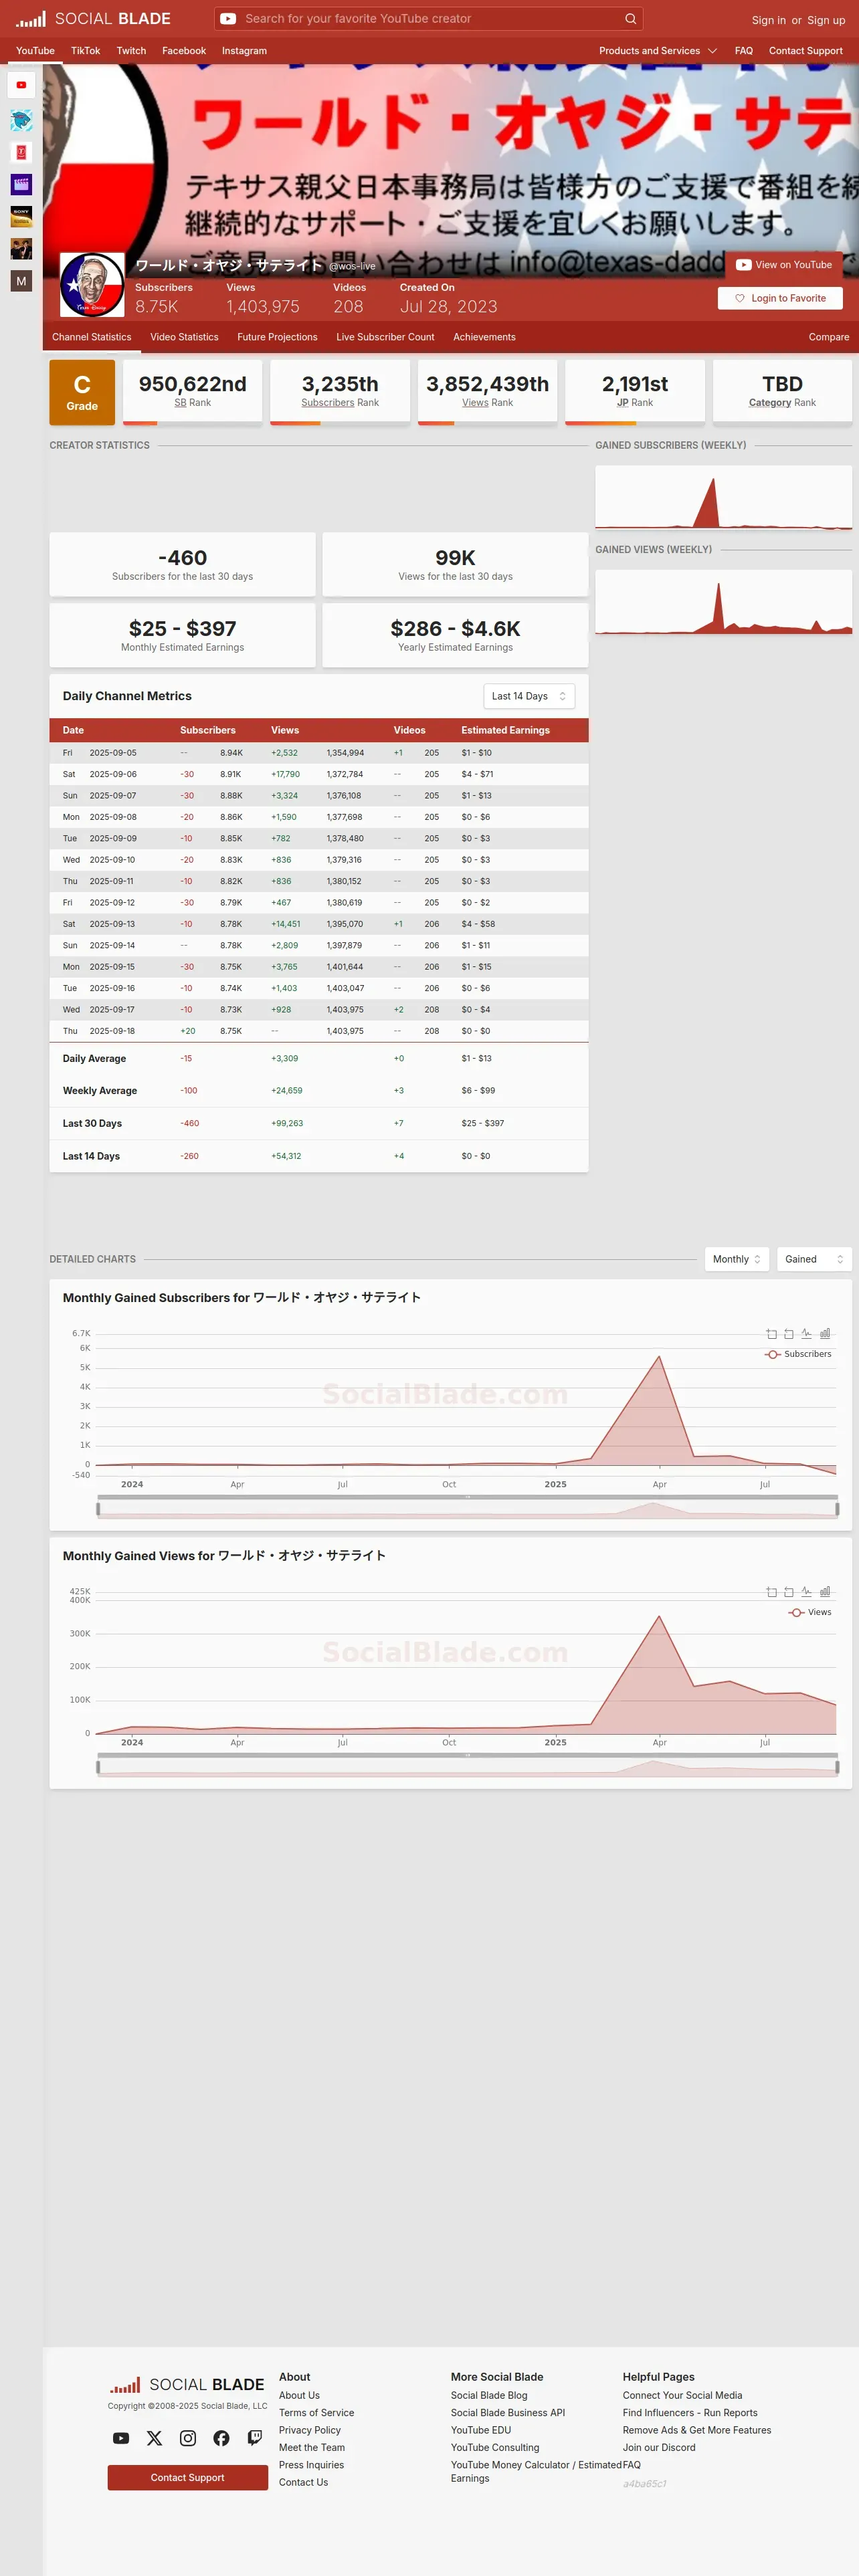Click the 2025-09-13 date row cell
859x2576 pixels.
tap(112, 924)
